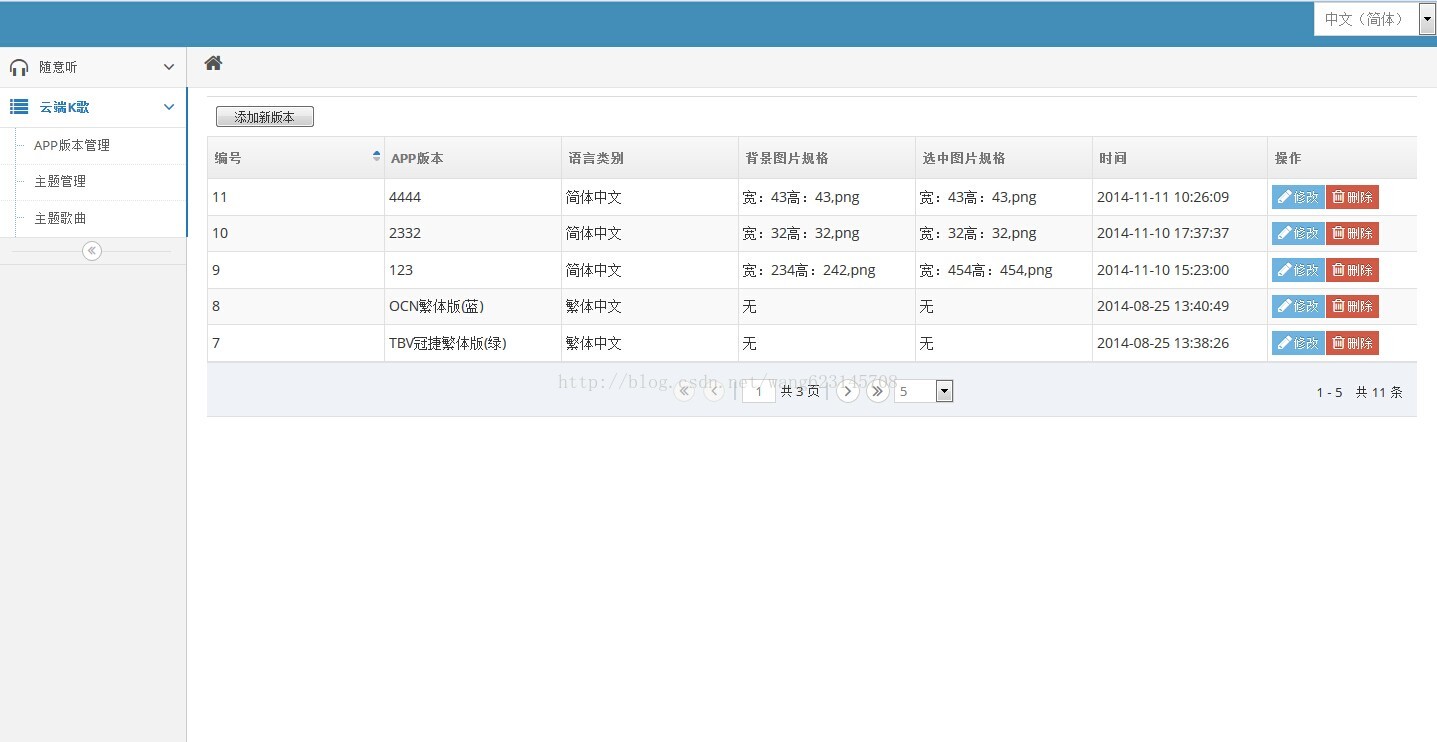Click the 选中图片规格 column header

click(x=1004, y=158)
